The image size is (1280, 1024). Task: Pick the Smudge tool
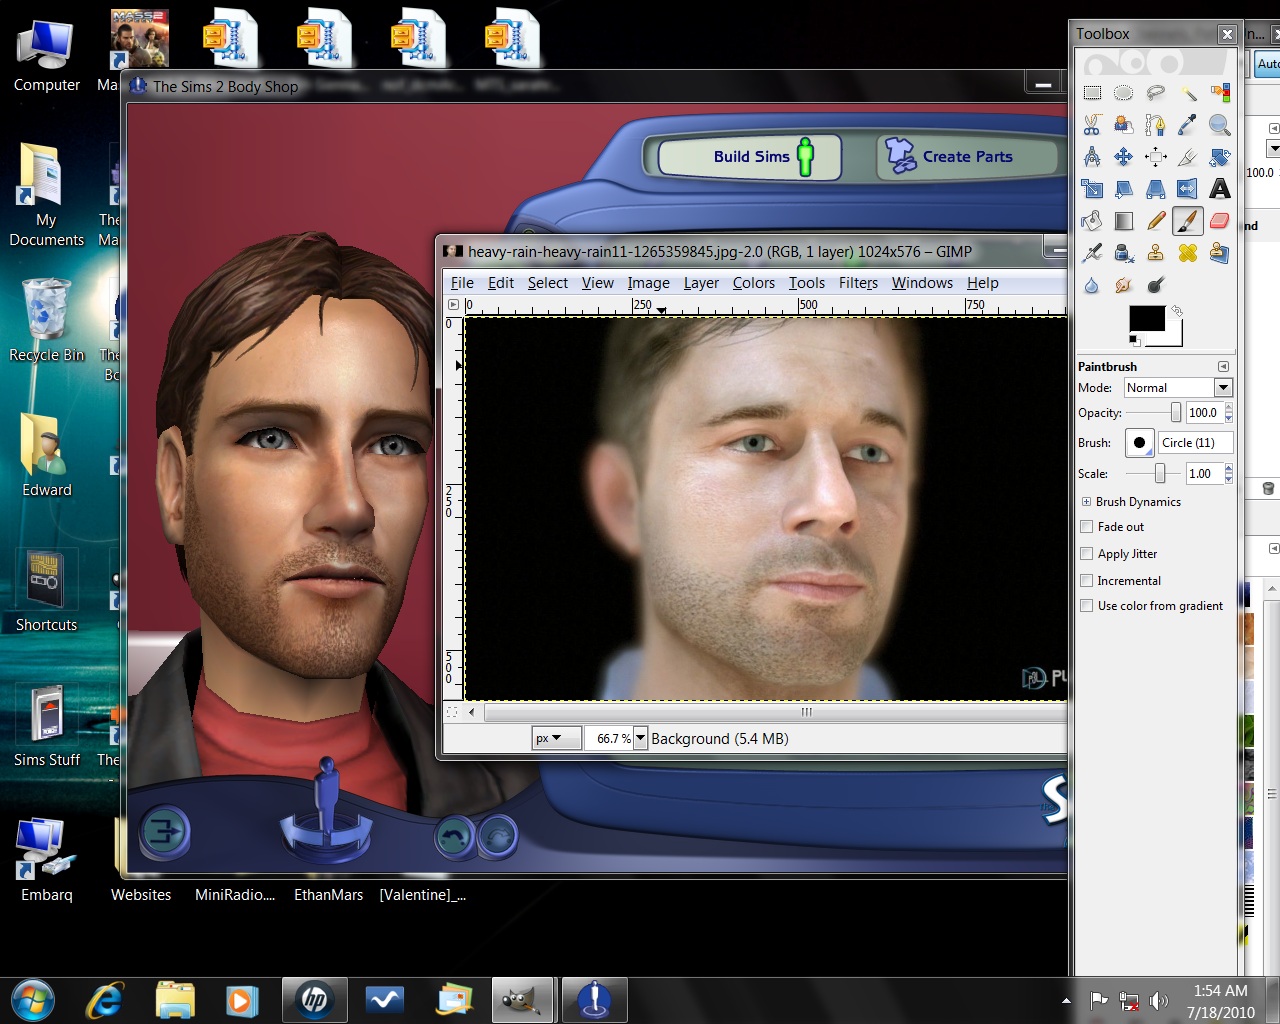pyautogui.click(x=1124, y=285)
